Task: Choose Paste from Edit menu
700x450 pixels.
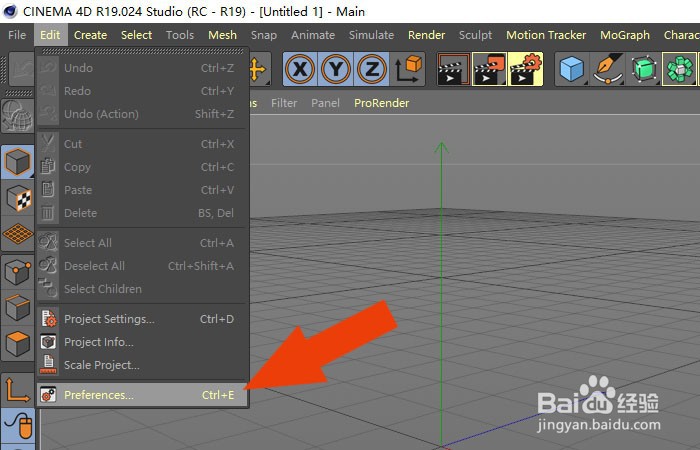Action: click(142, 190)
